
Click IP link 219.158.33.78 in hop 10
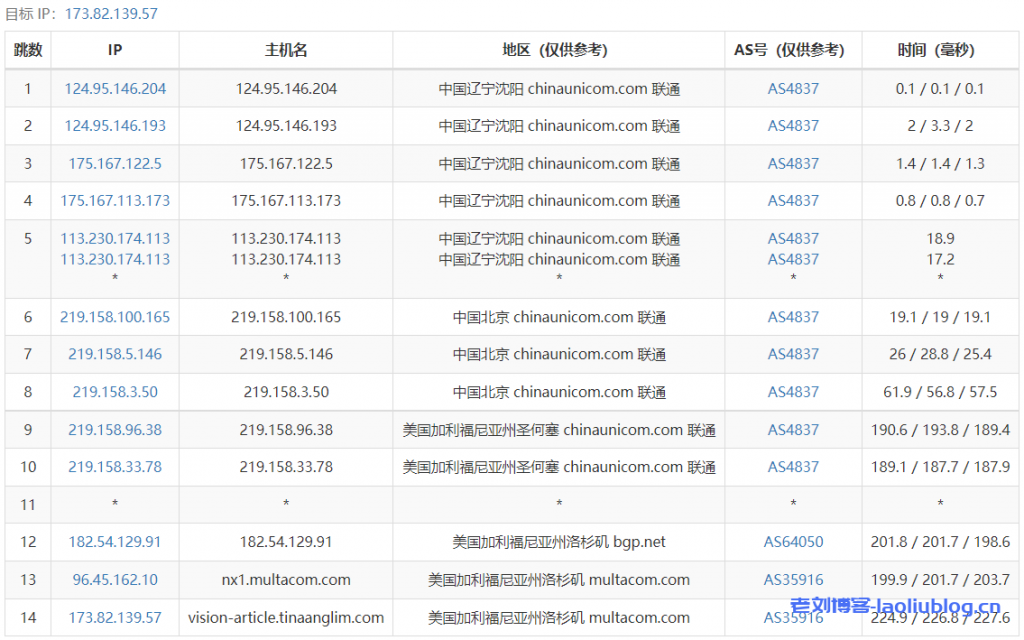click(x=114, y=466)
